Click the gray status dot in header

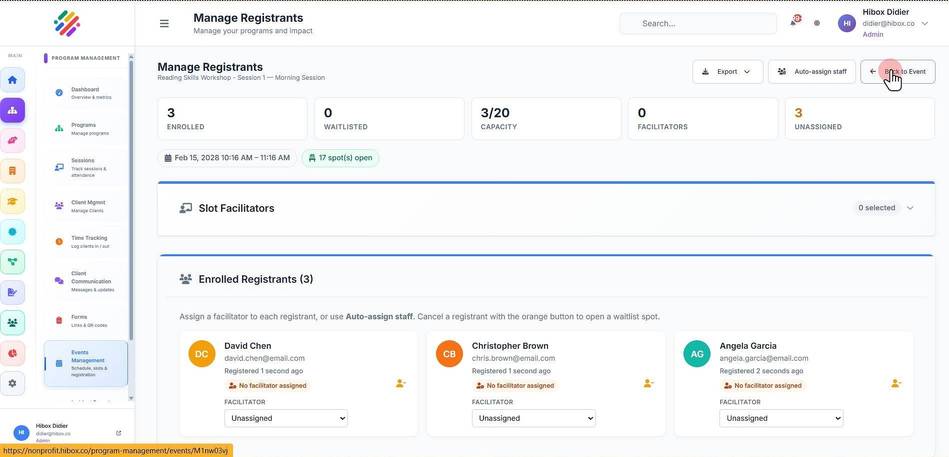point(817,24)
